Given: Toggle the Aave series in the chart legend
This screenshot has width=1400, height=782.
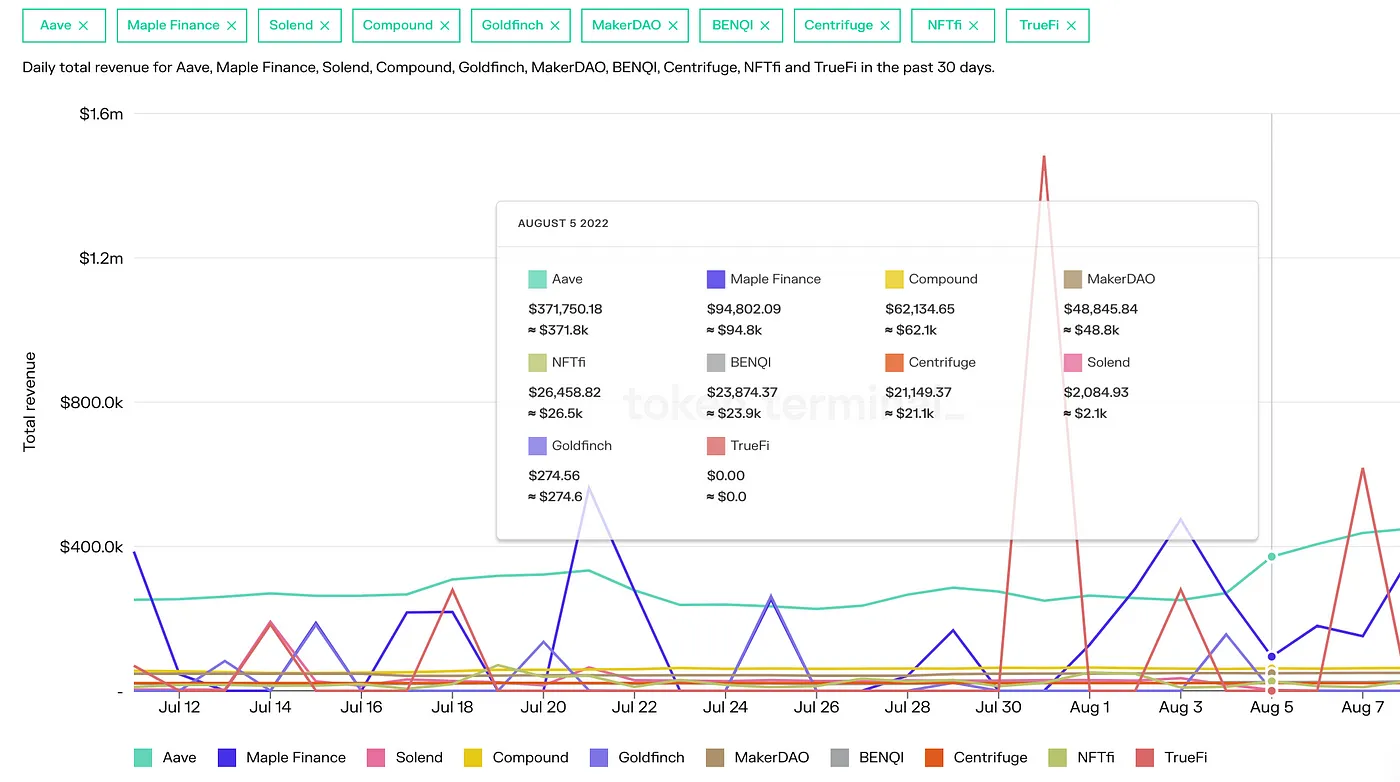Looking at the screenshot, I should click(x=165, y=758).
